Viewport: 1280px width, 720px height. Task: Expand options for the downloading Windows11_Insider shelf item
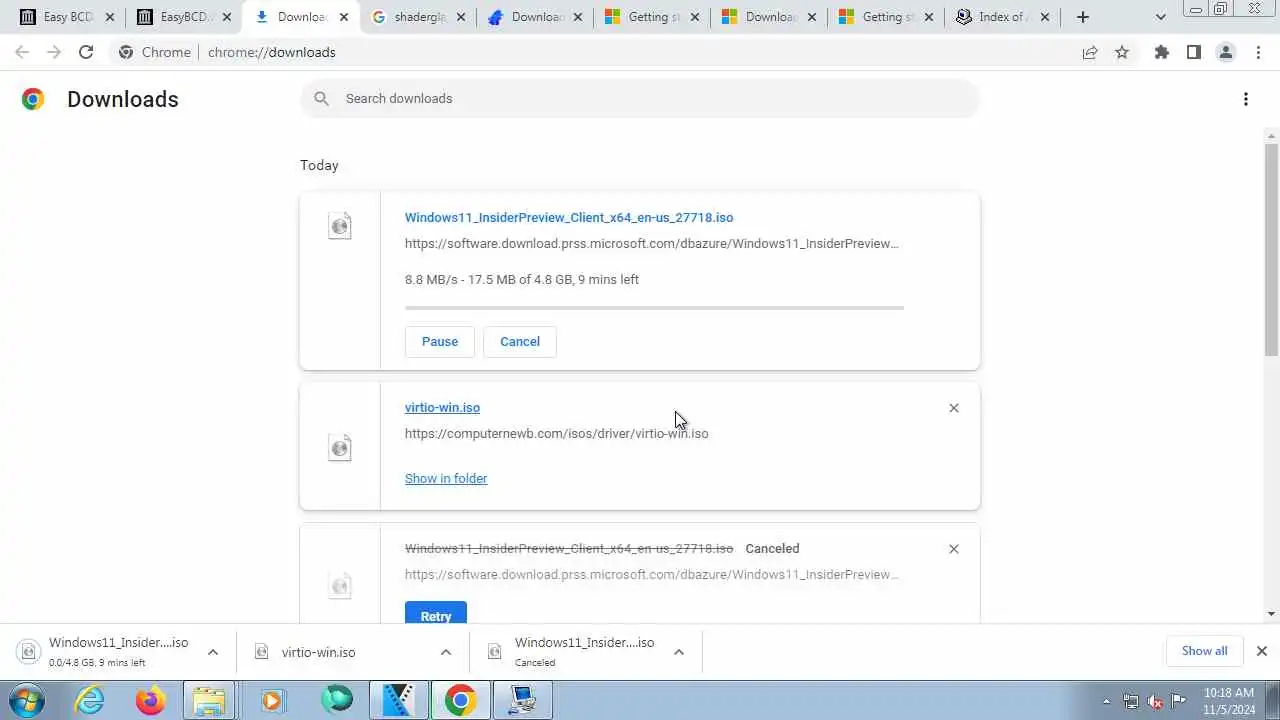tap(213, 652)
